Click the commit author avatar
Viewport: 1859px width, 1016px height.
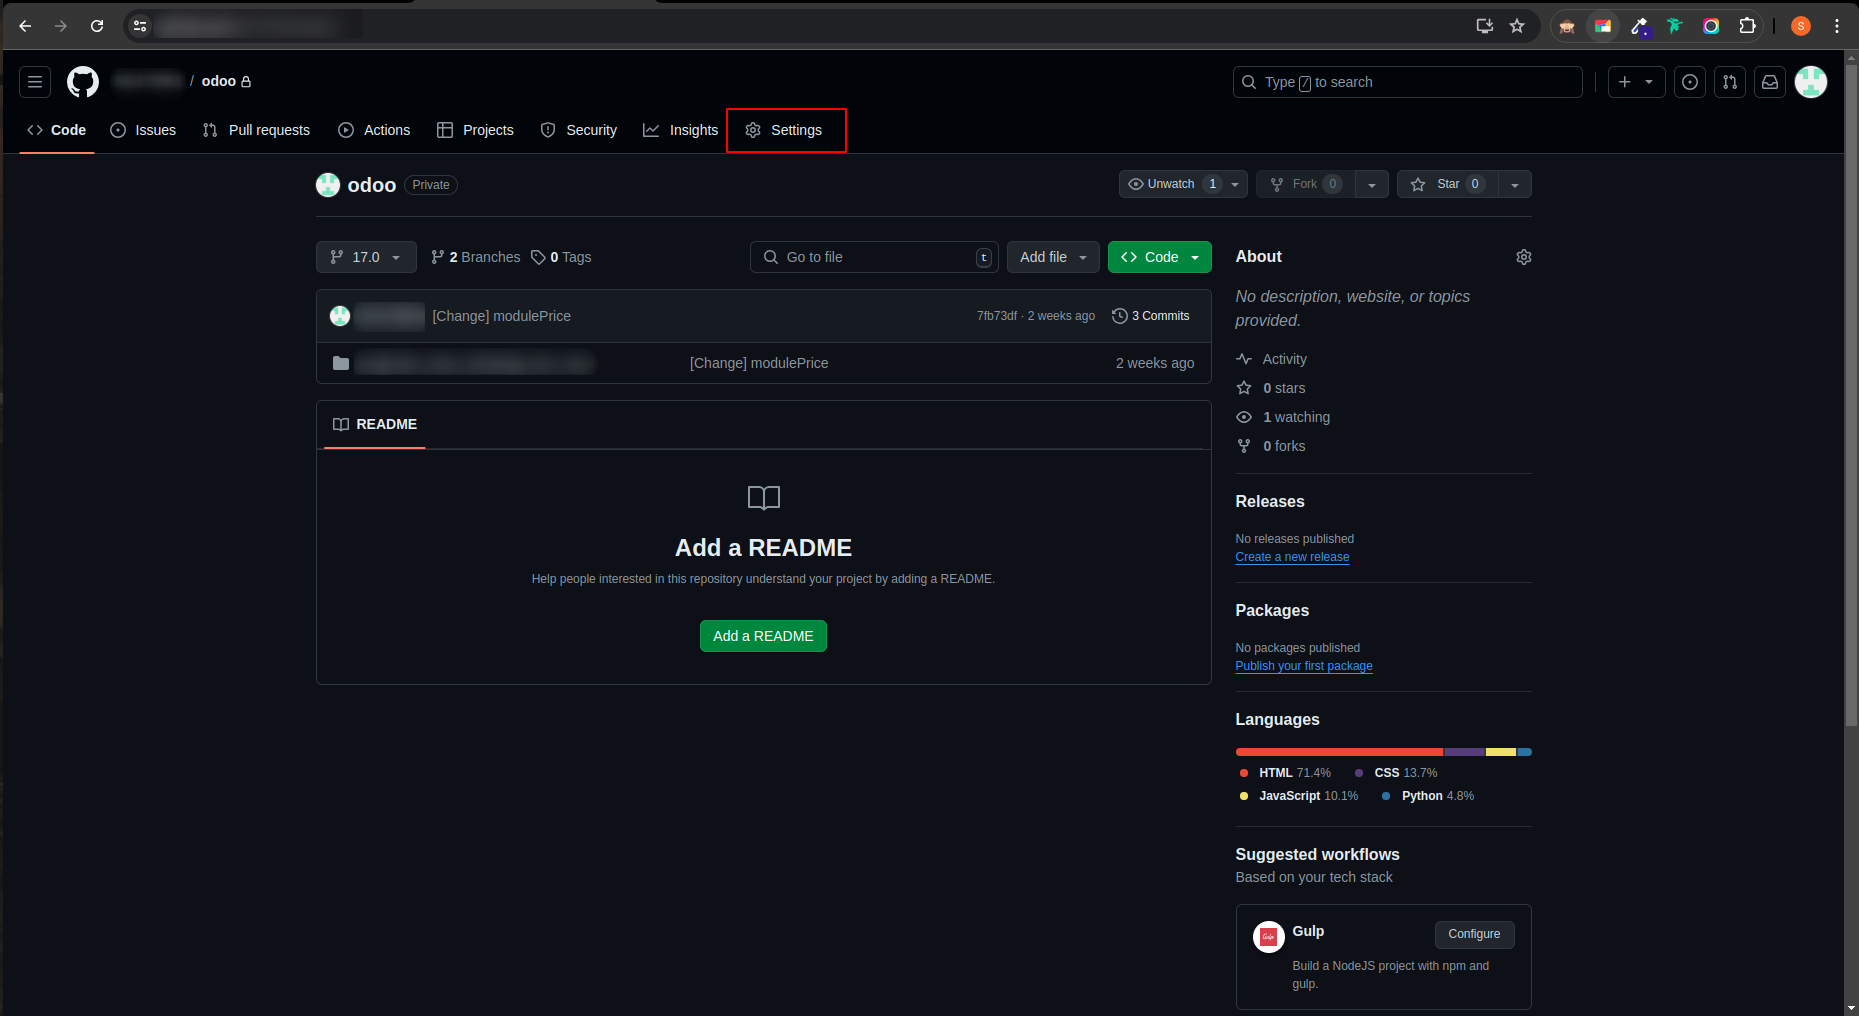(x=340, y=316)
